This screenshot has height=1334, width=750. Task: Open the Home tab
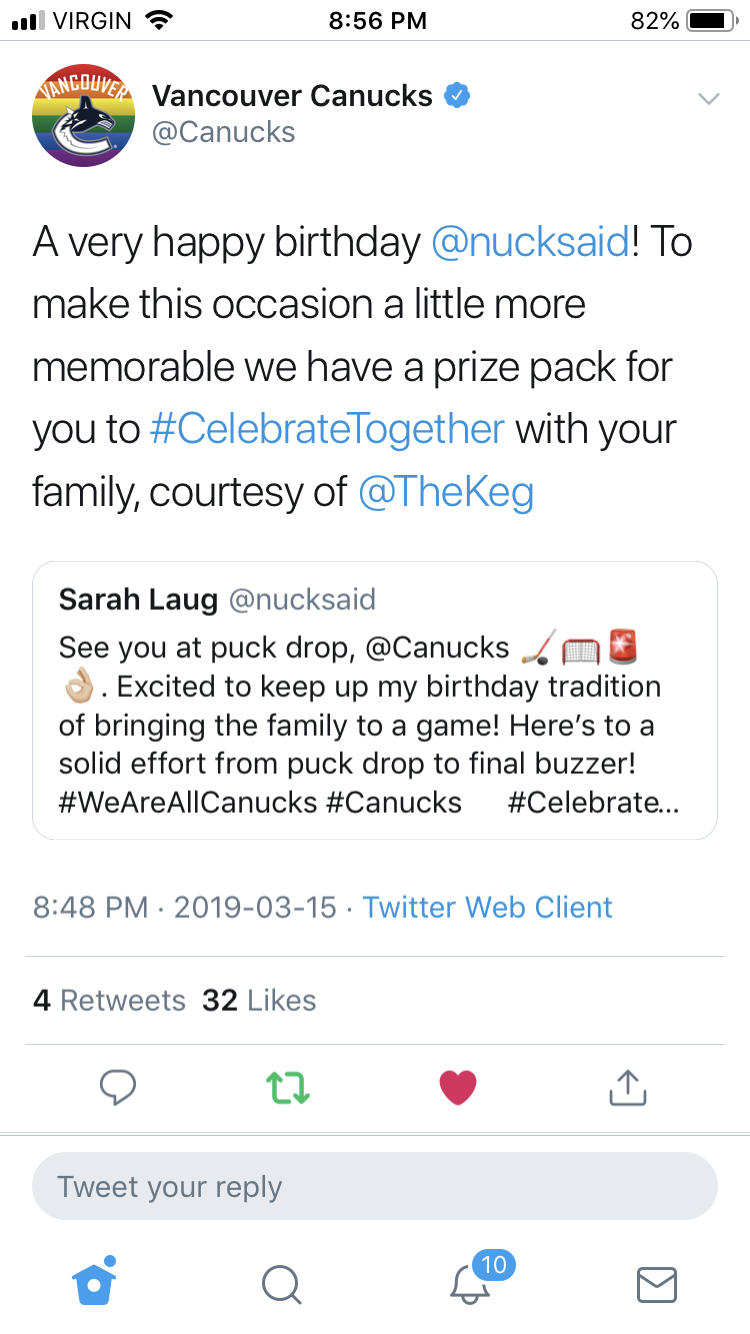pos(94,1283)
